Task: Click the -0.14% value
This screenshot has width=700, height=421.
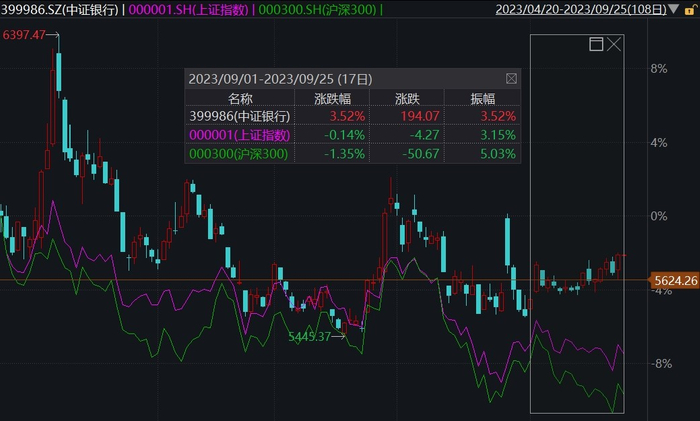Action: click(x=344, y=135)
